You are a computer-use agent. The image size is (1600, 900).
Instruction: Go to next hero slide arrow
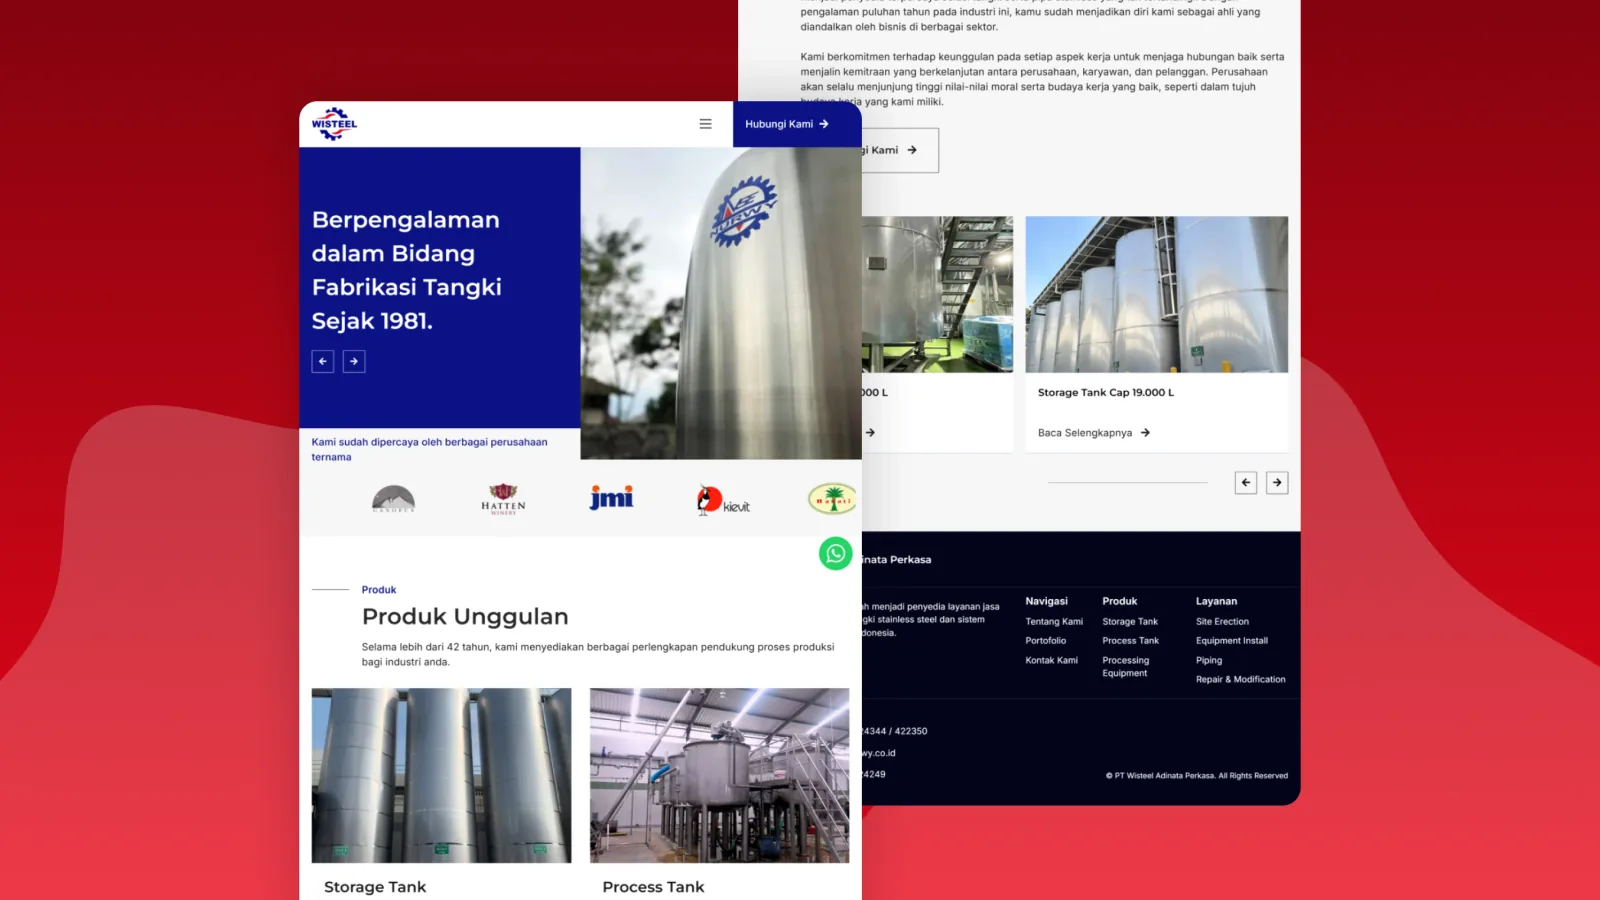tap(354, 361)
